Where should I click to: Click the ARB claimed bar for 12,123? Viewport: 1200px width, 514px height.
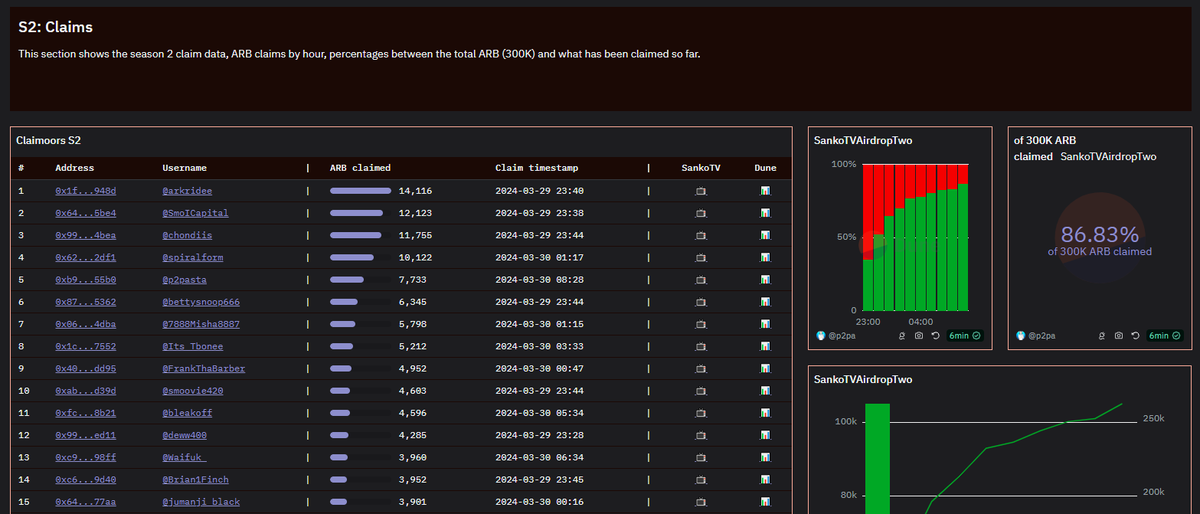pyautogui.click(x=357, y=213)
